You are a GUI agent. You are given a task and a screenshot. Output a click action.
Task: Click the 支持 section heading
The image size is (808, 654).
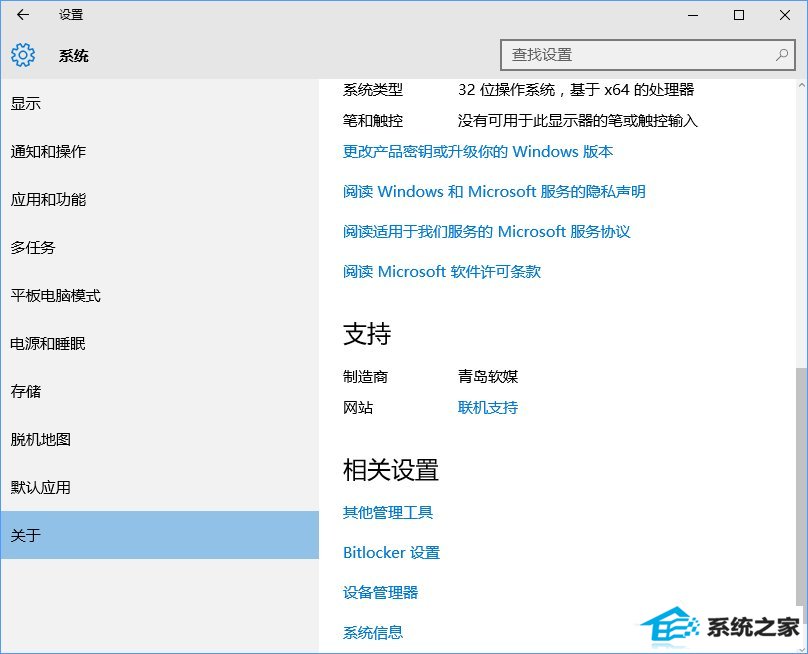point(367,334)
